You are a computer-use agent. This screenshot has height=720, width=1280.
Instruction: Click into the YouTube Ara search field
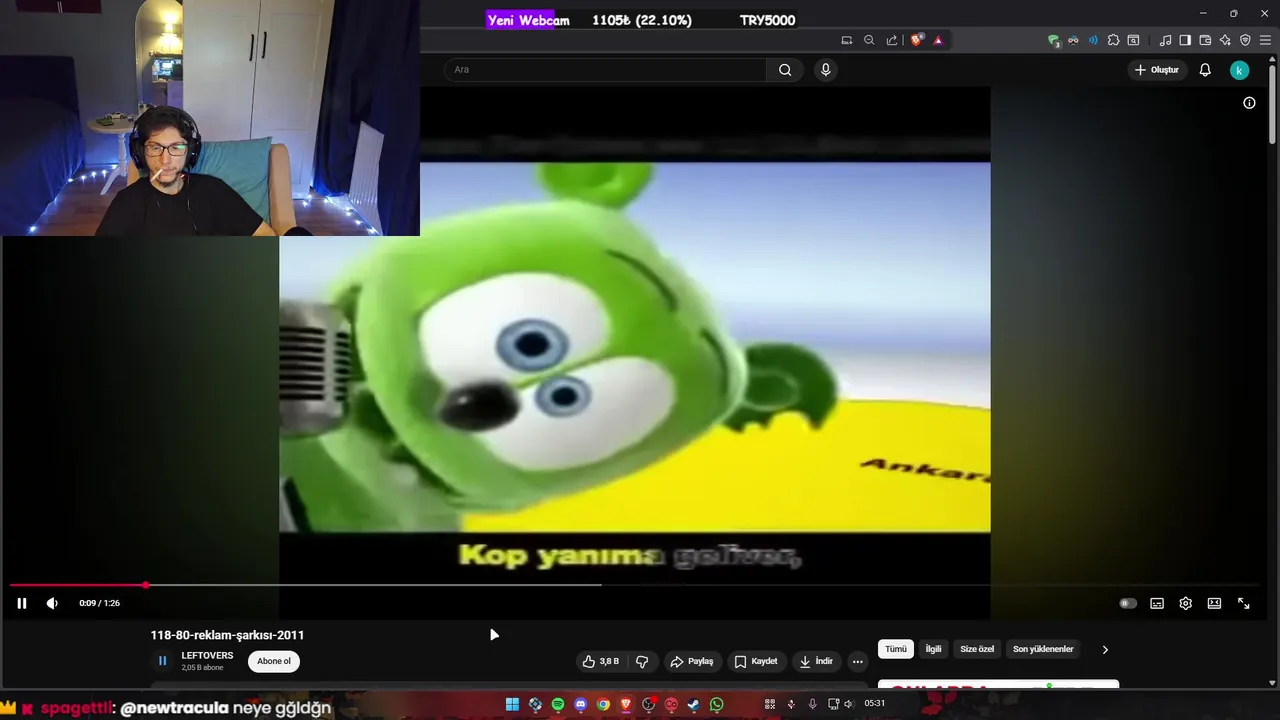point(605,70)
